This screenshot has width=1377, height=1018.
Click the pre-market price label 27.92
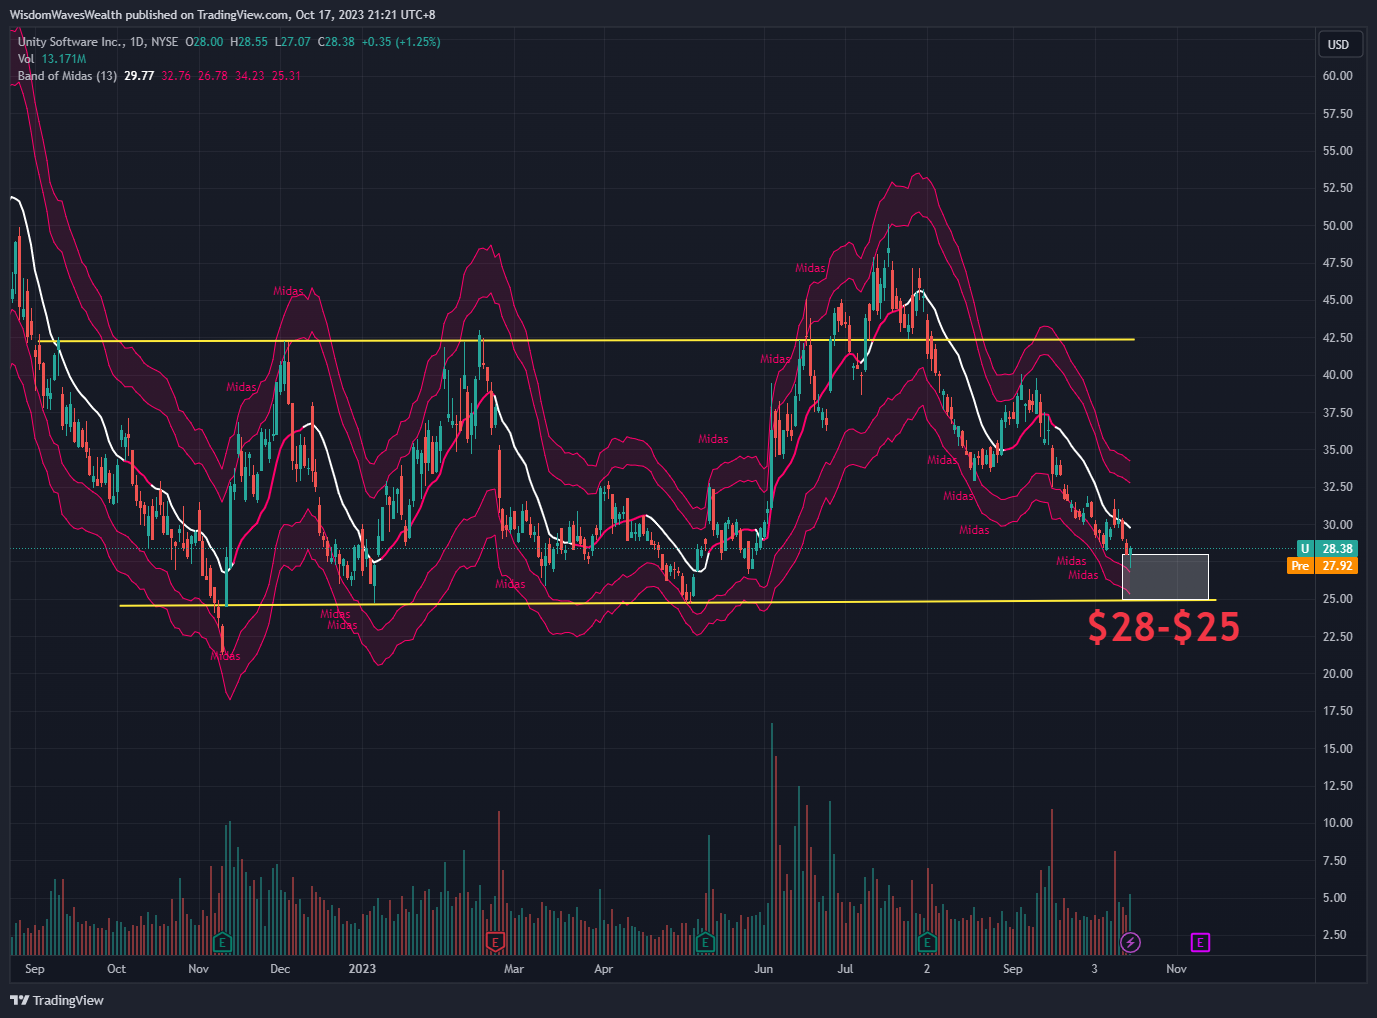tap(1337, 565)
